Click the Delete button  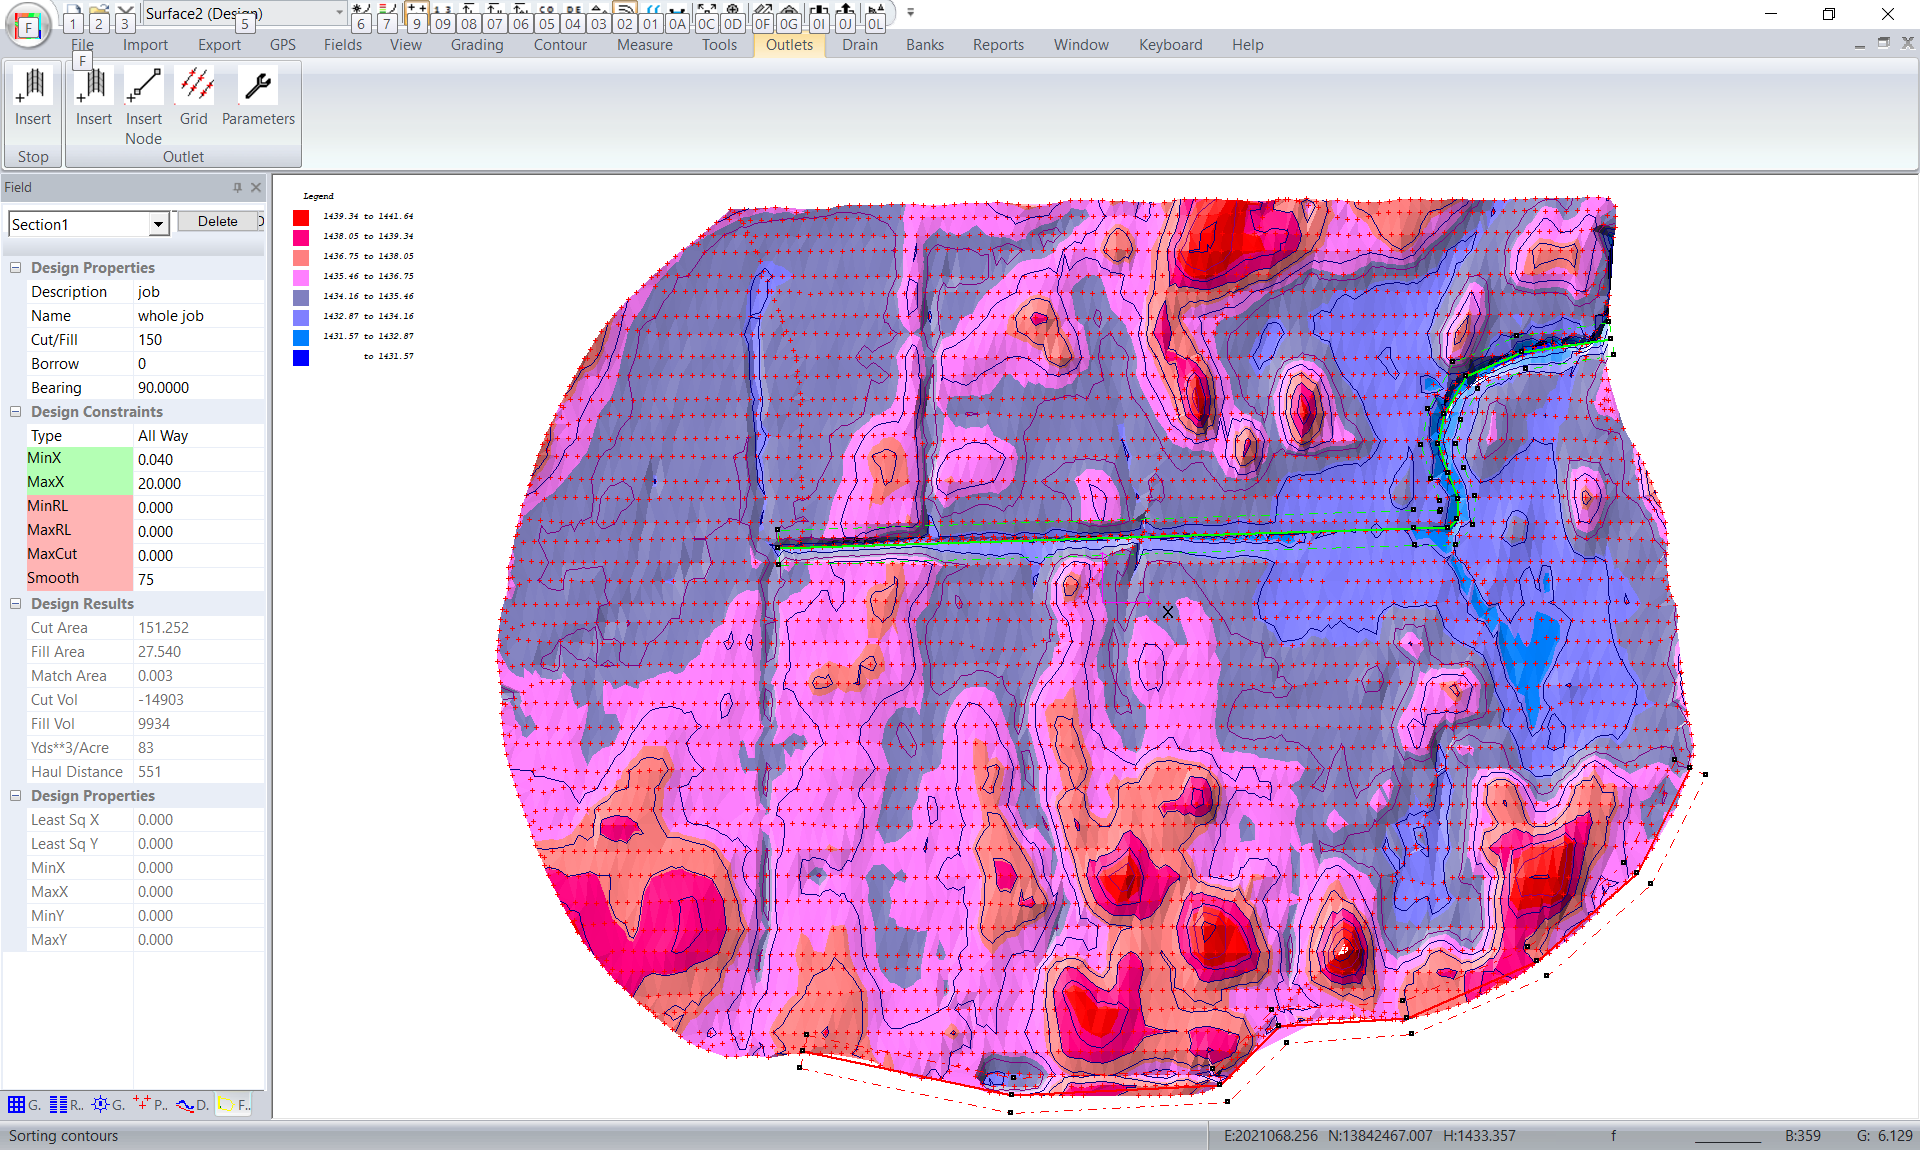(x=217, y=222)
